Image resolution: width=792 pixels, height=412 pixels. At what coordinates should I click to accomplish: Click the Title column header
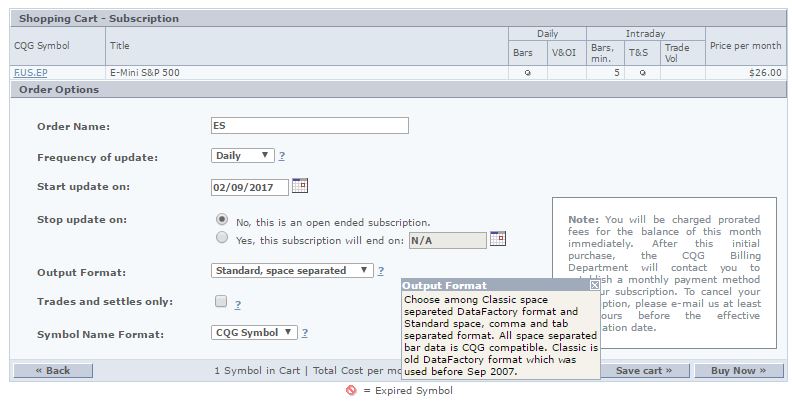tap(307, 46)
